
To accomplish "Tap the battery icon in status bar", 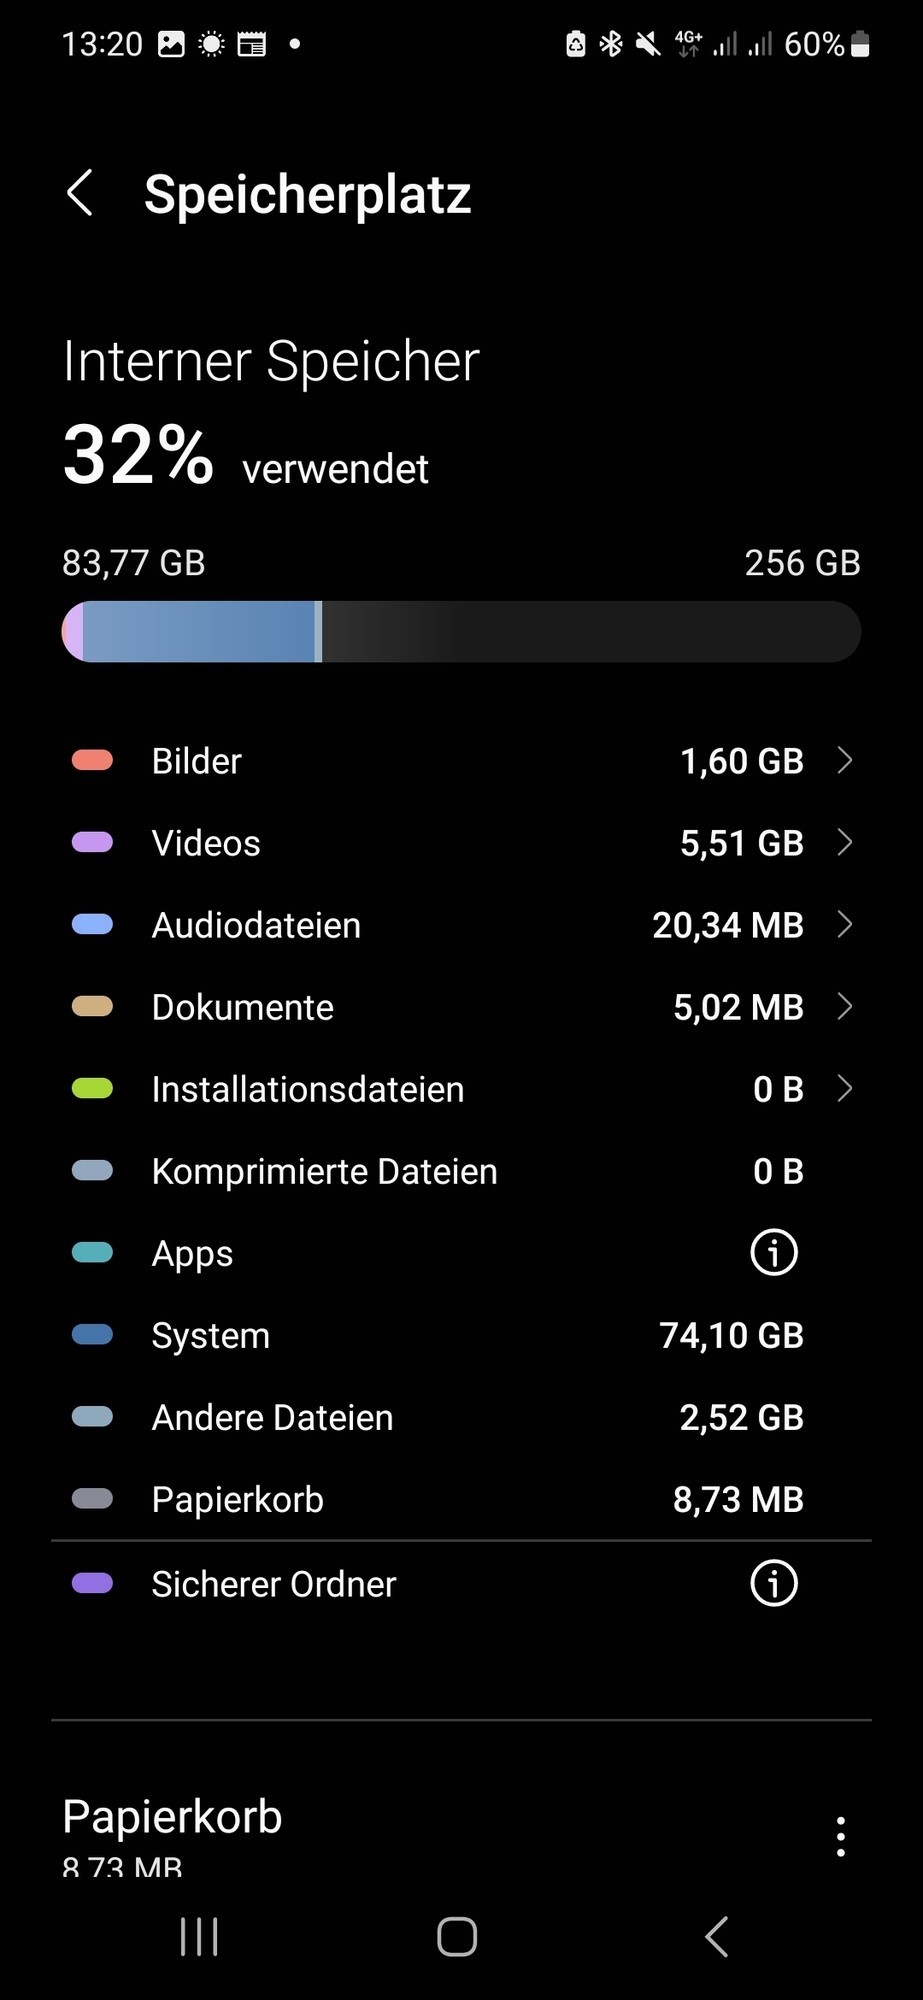I will tap(860, 44).
